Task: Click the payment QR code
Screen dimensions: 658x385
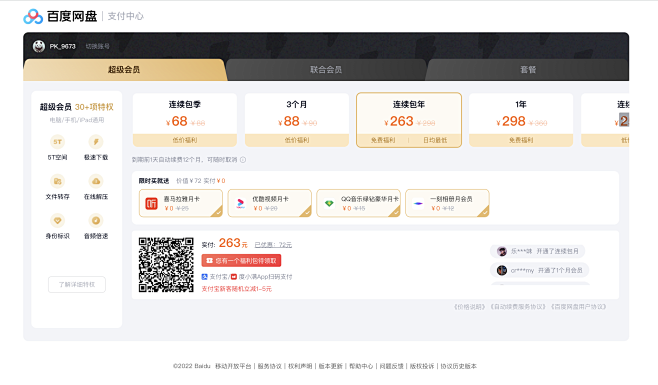Action: (166, 265)
